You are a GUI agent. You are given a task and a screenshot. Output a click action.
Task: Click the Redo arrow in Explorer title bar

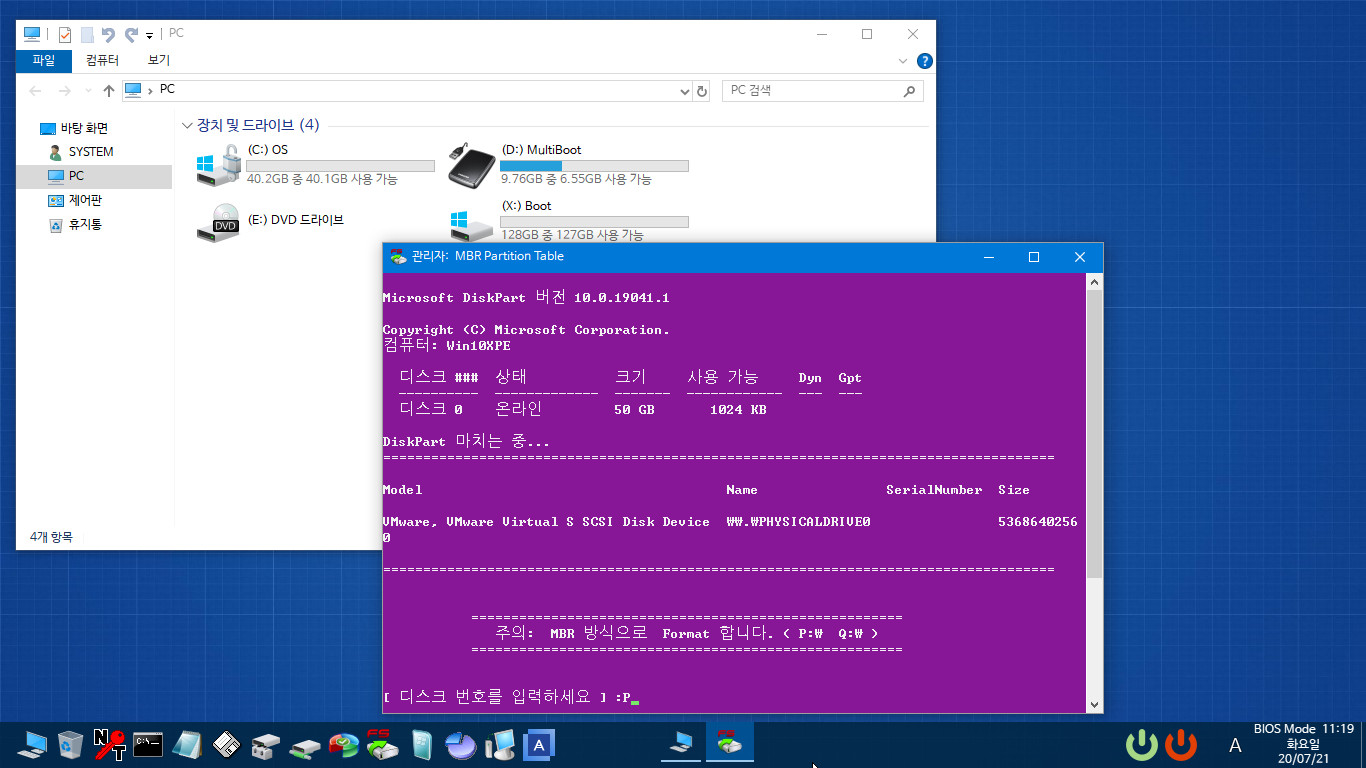pos(130,34)
